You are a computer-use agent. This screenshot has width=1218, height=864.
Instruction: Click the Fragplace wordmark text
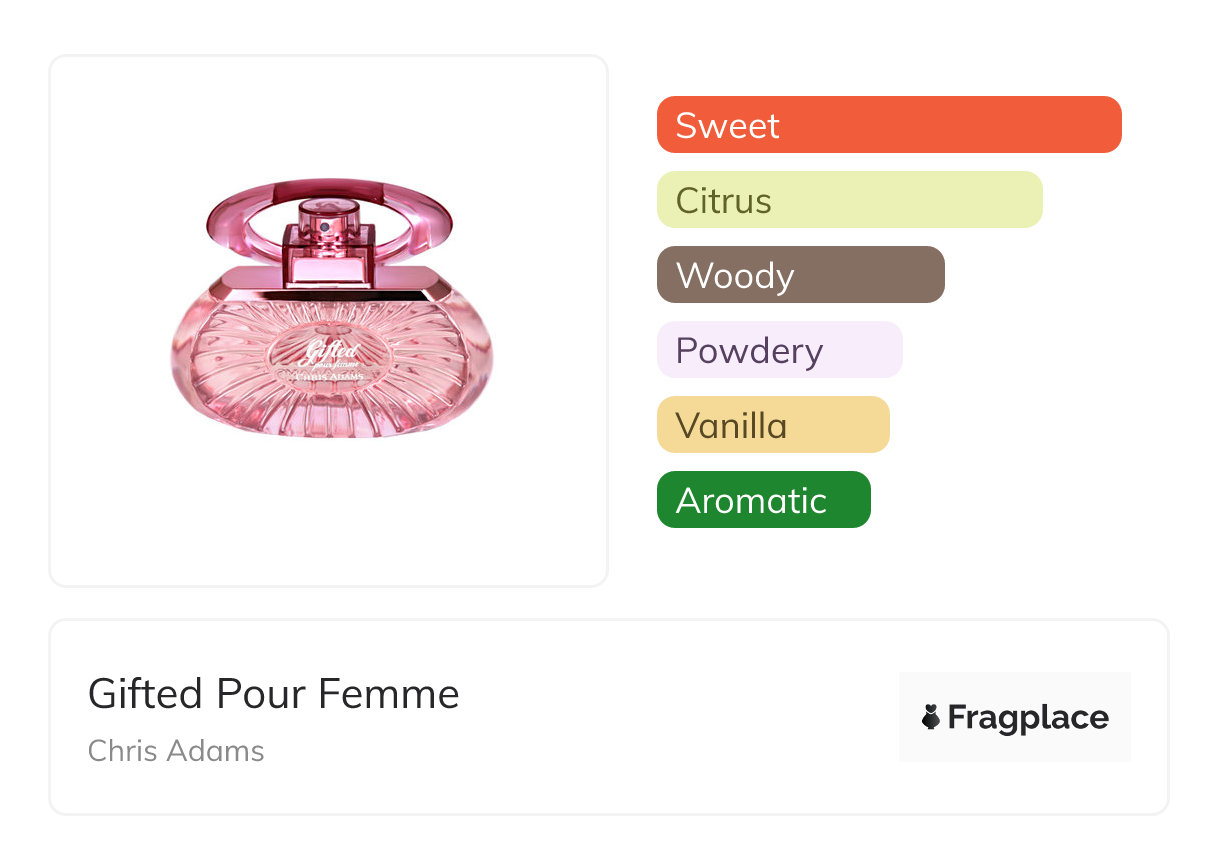coord(1028,717)
